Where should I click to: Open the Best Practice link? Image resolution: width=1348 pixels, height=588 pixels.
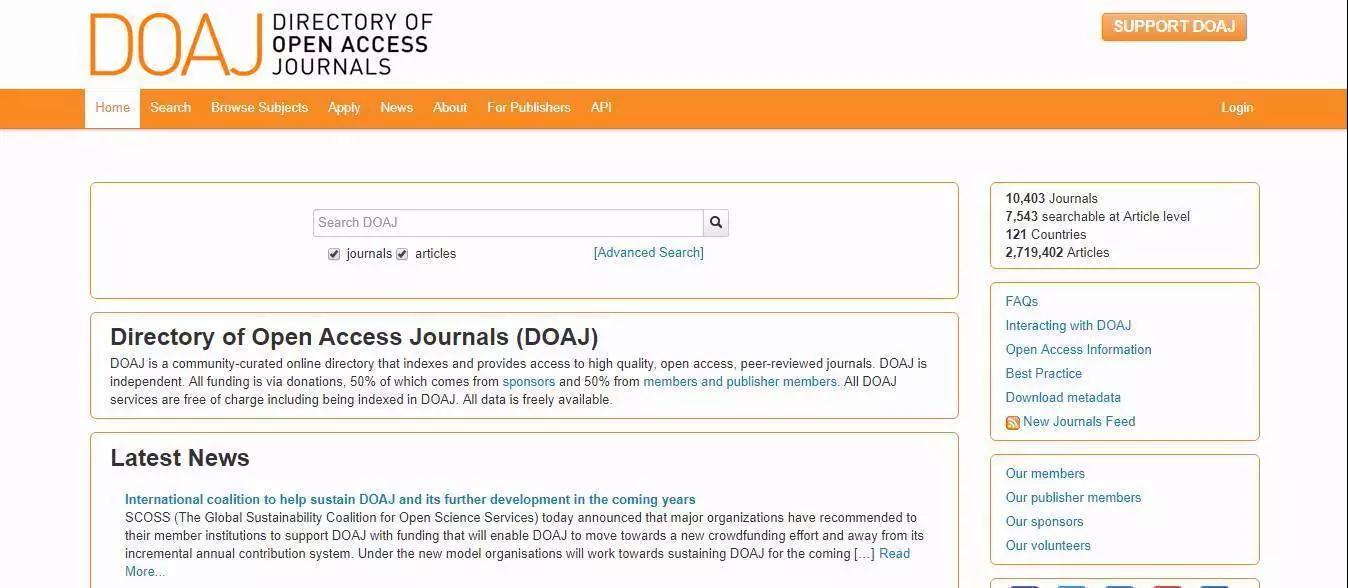[x=1044, y=373]
